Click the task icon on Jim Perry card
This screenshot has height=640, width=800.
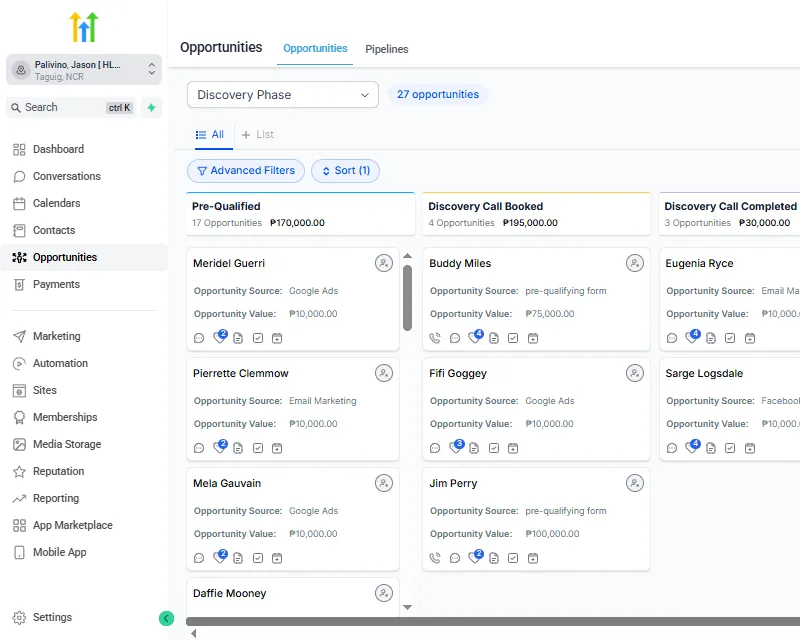(x=513, y=558)
